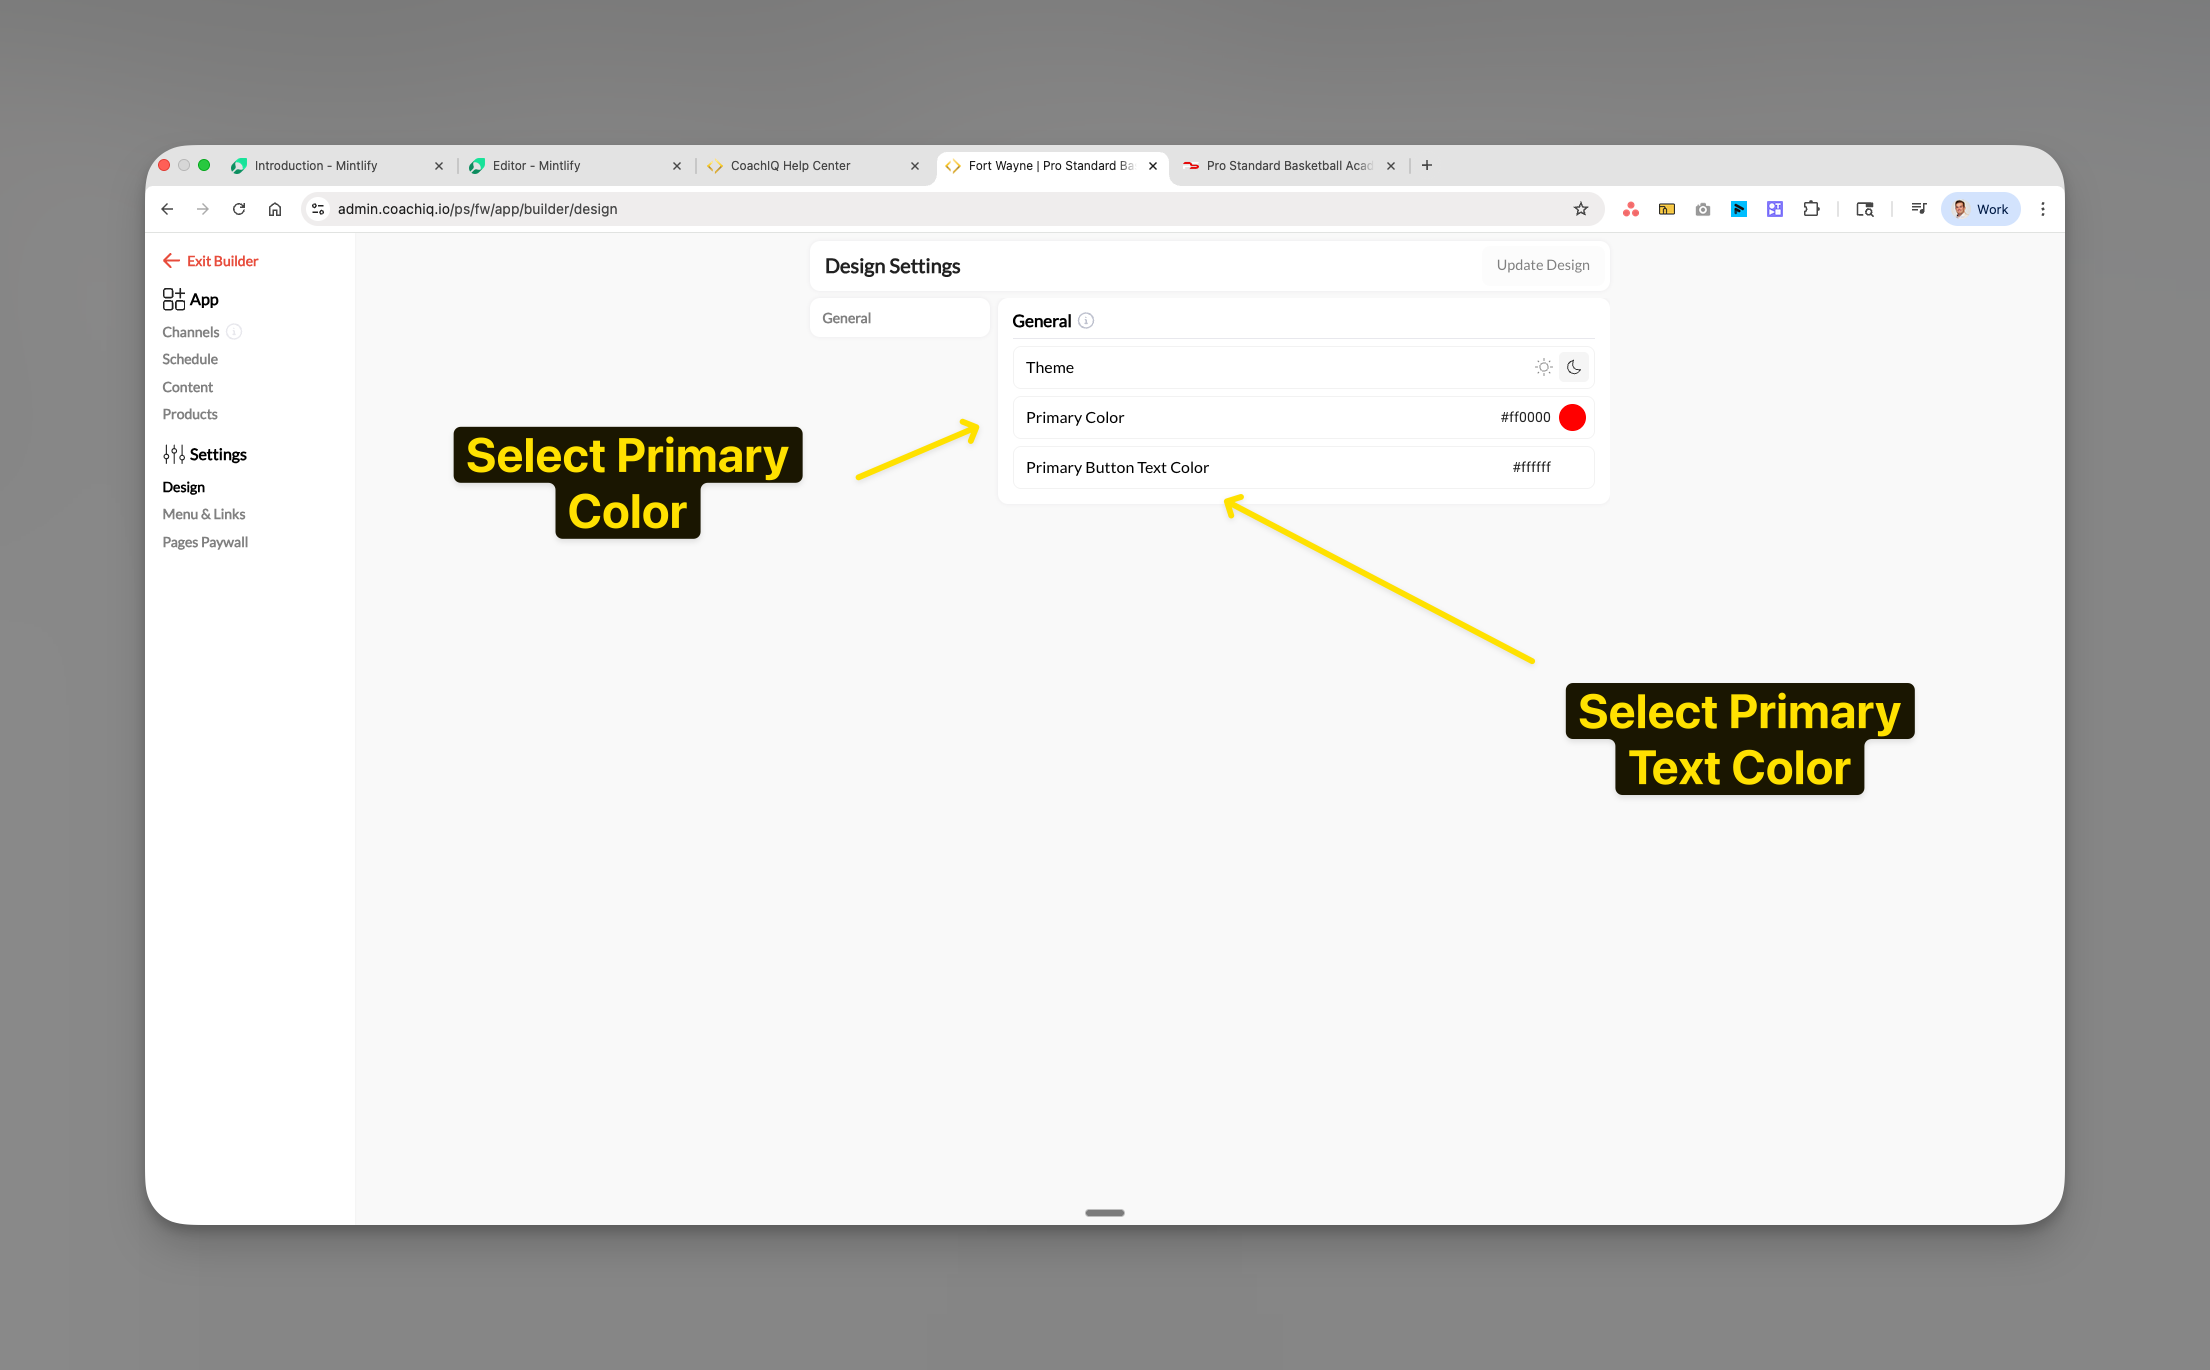Image resolution: width=2210 pixels, height=1370 pixels.
Task: Bookmark the page with the star icon
Action: click(x=1581, y=209)
